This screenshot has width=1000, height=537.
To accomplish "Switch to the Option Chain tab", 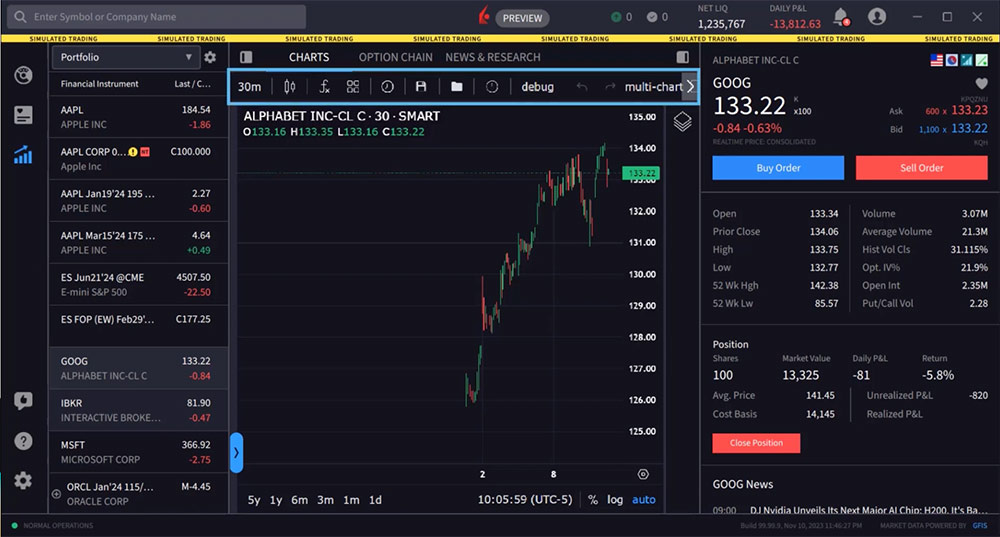I will pyautogui.click(x=395, y=57).
